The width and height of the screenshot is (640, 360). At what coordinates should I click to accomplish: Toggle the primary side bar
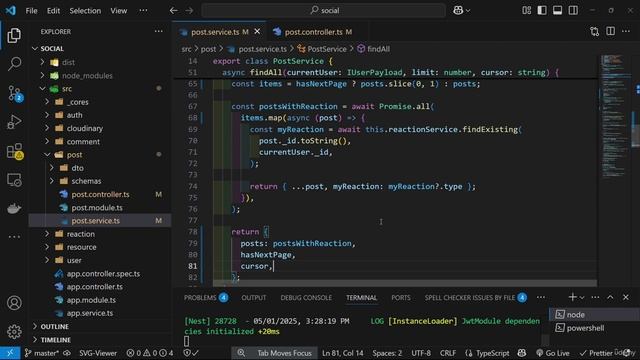542,11
